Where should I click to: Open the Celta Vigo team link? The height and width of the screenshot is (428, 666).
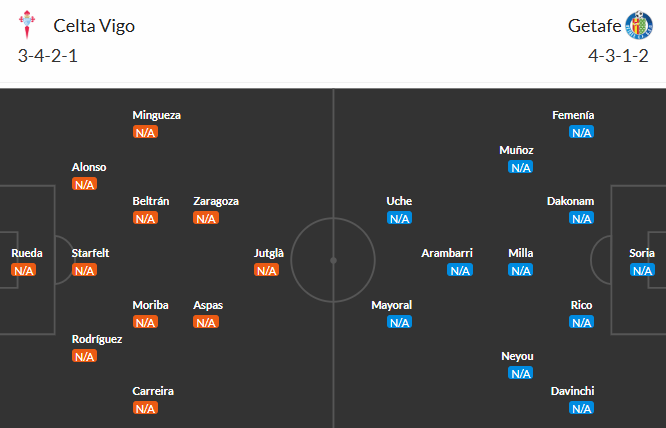pos(94,26)
